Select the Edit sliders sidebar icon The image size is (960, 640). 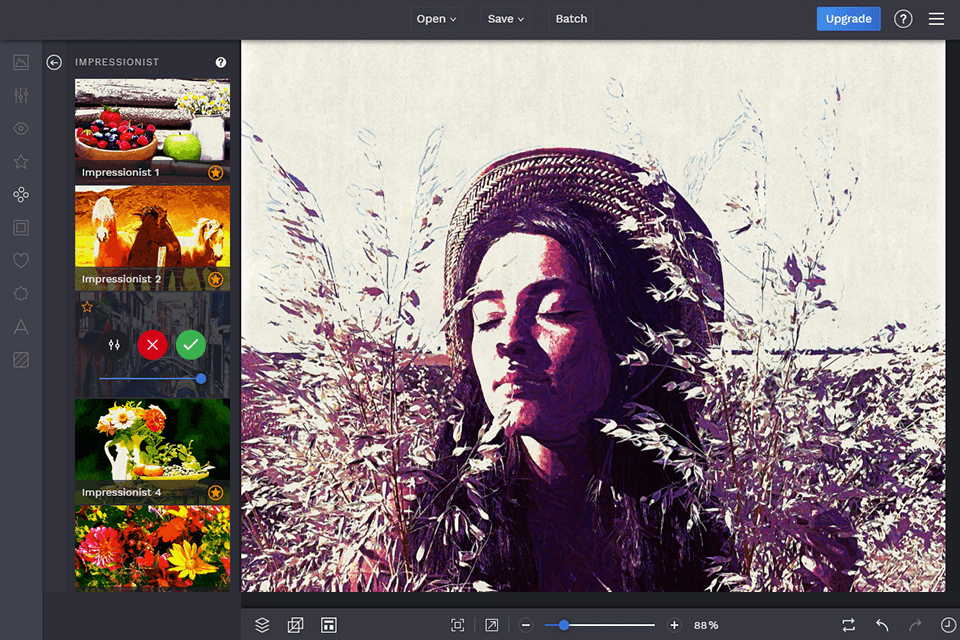tap(21, 95)
